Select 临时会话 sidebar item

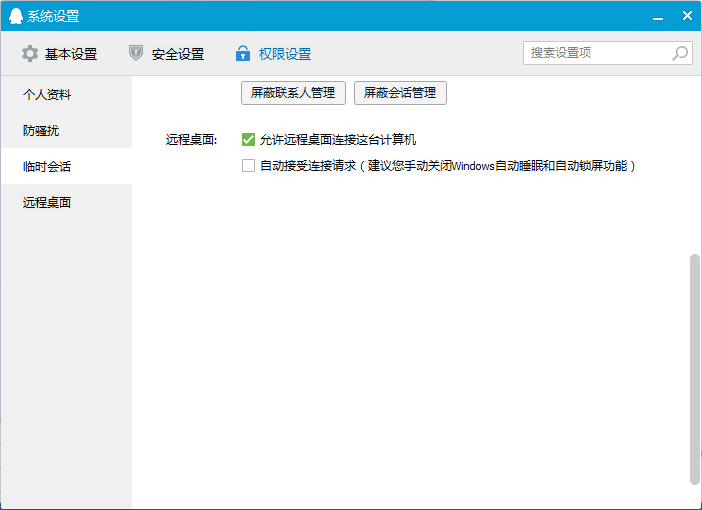[x=47, y=167]
